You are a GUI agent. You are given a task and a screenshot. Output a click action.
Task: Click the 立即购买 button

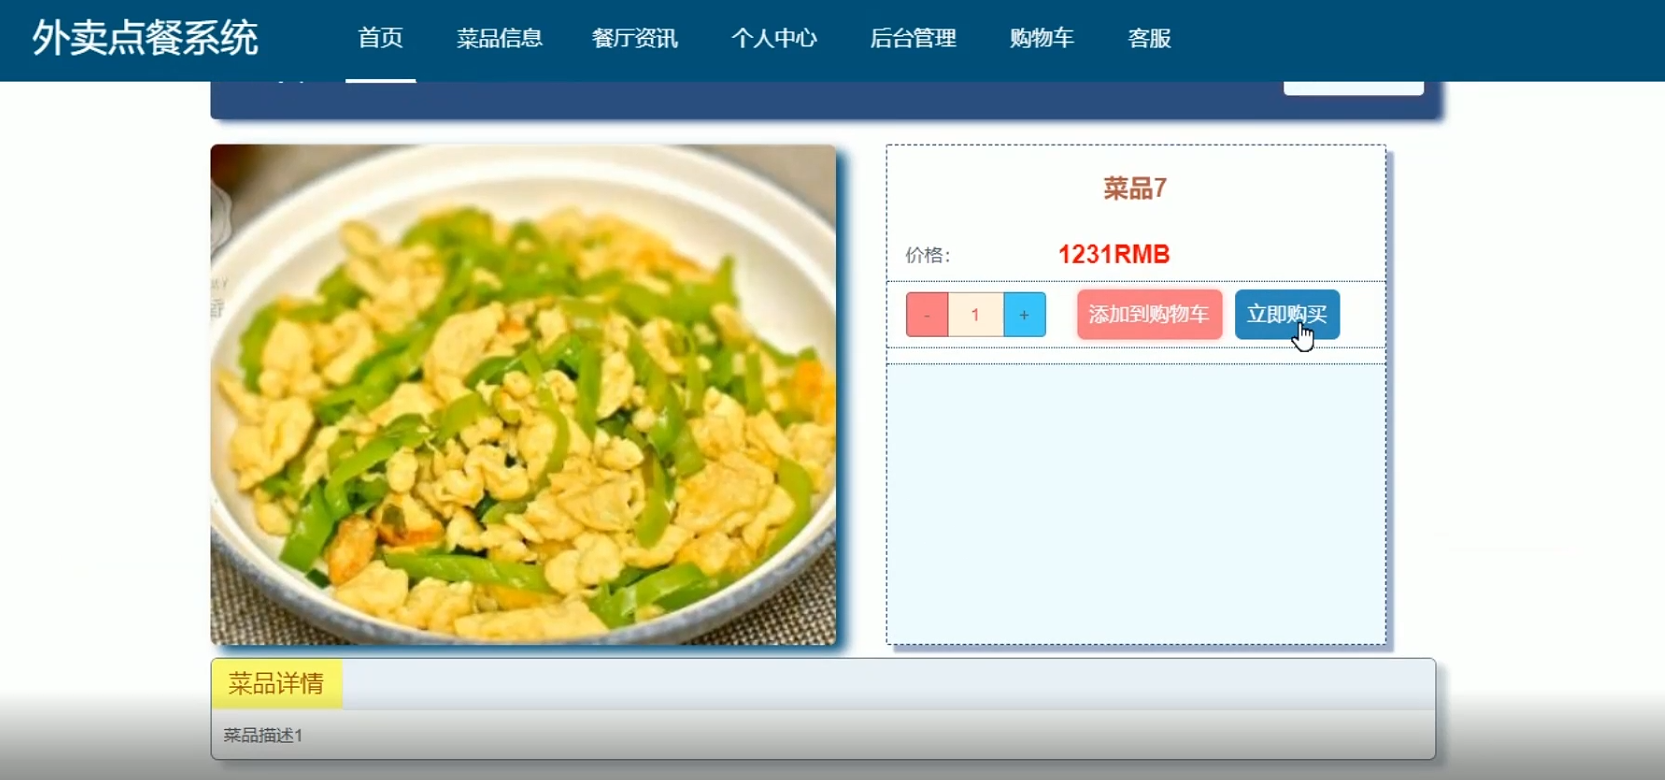tap(1287, 315)
